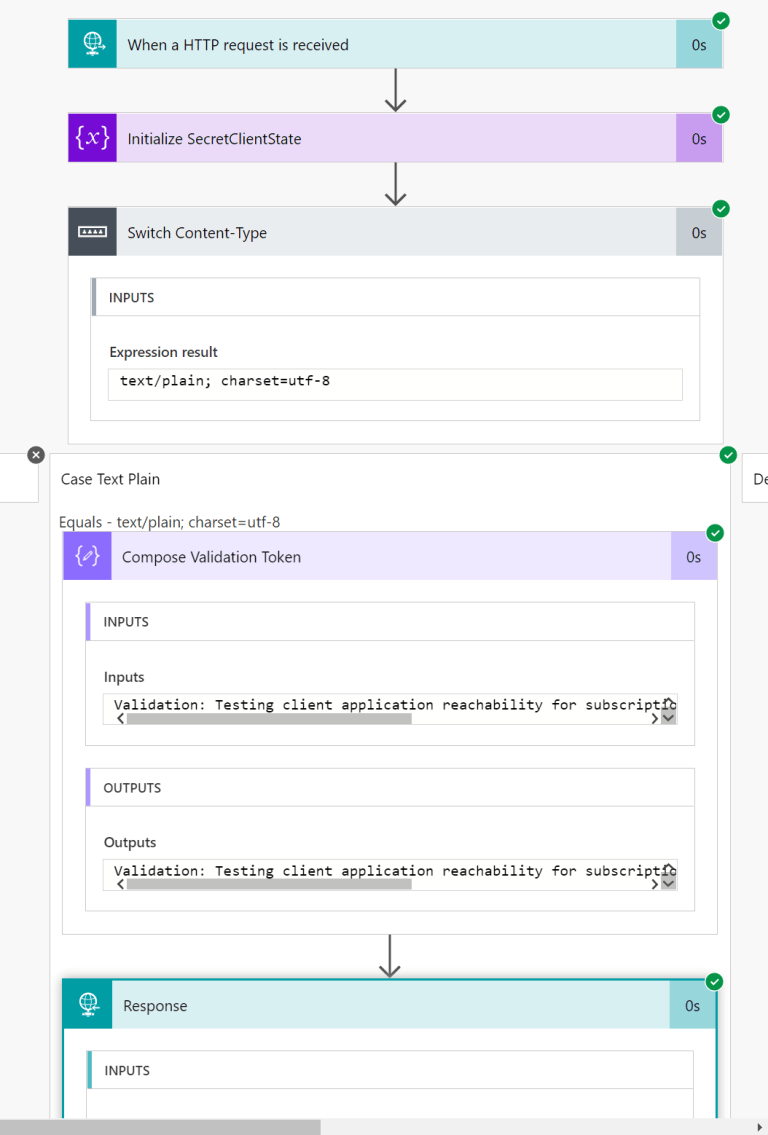768x1135 pixels.
Task: Click the success check on the Response step
Action: [x=715, y=982]
